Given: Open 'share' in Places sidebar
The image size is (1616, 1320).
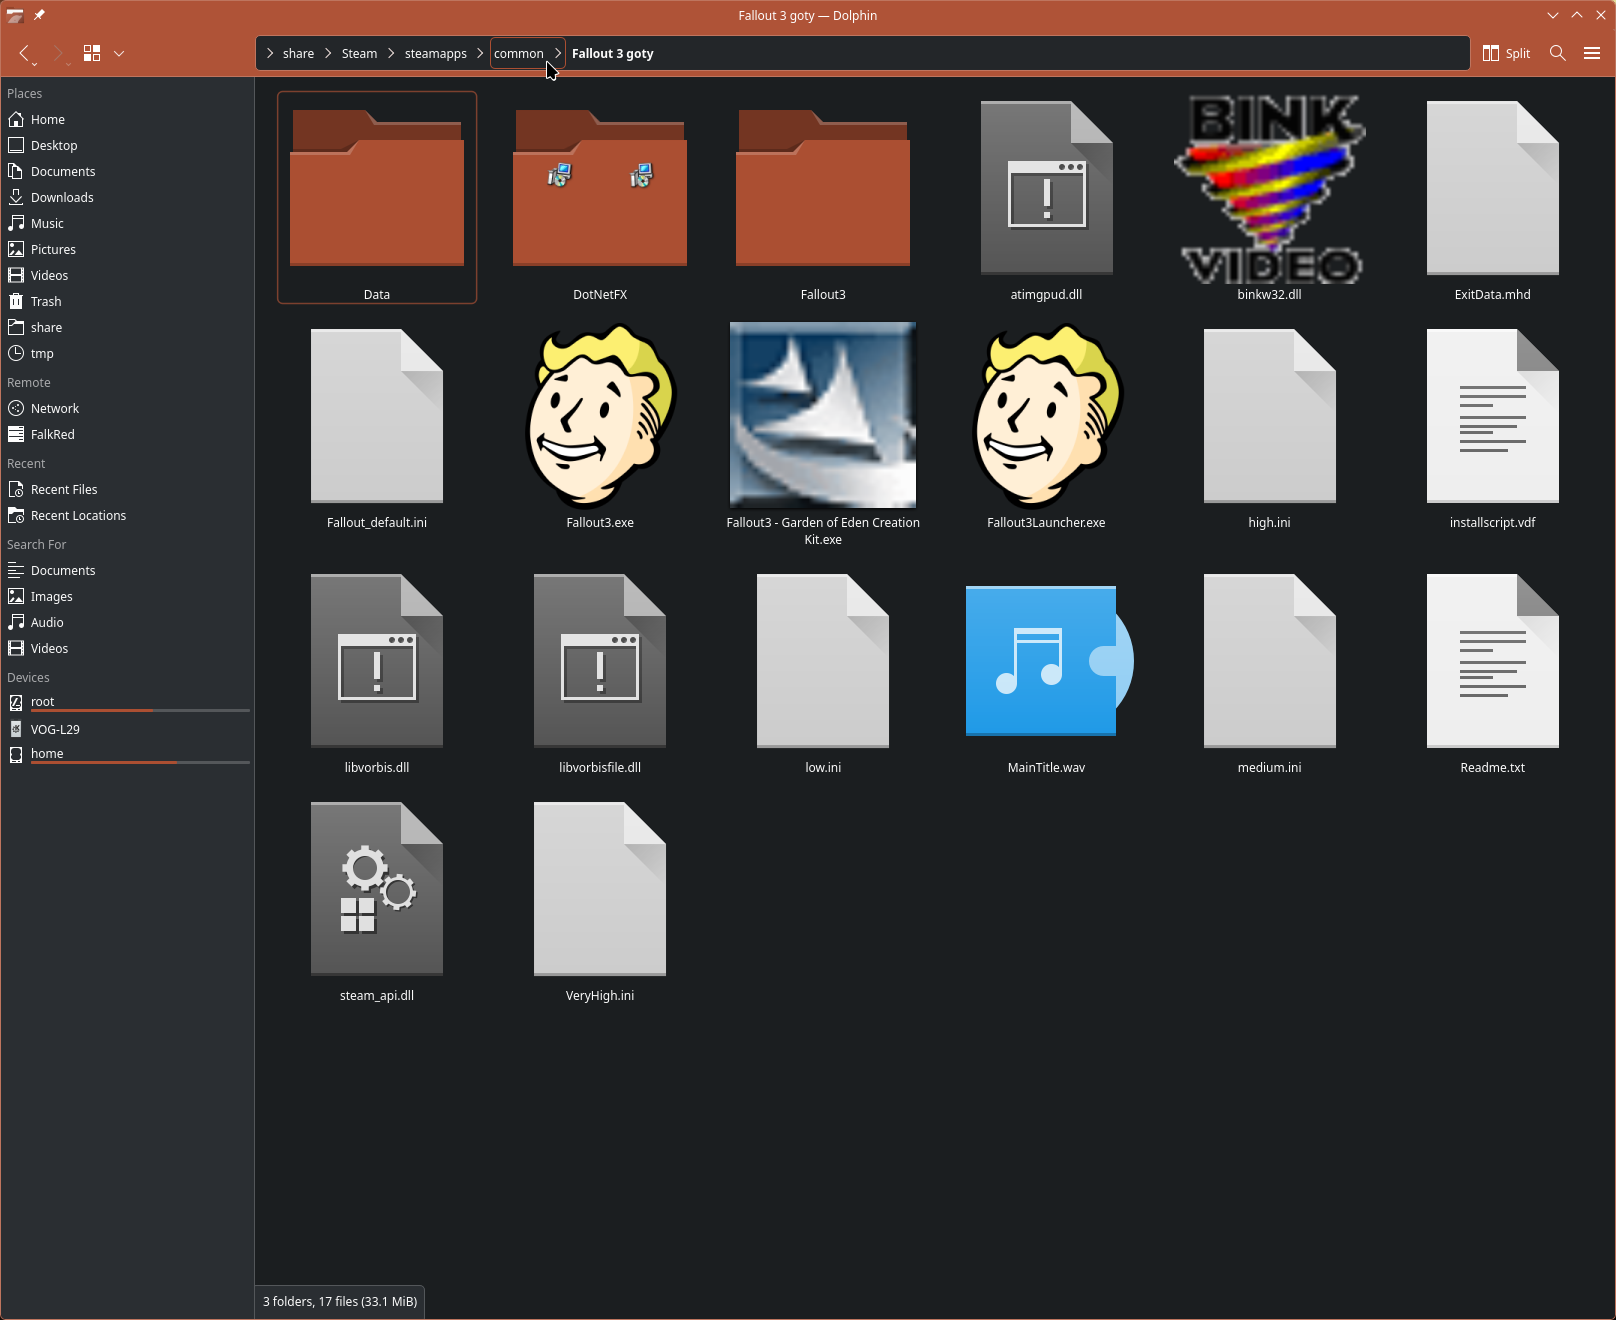Looking at the screenshot, I should 127,327.
